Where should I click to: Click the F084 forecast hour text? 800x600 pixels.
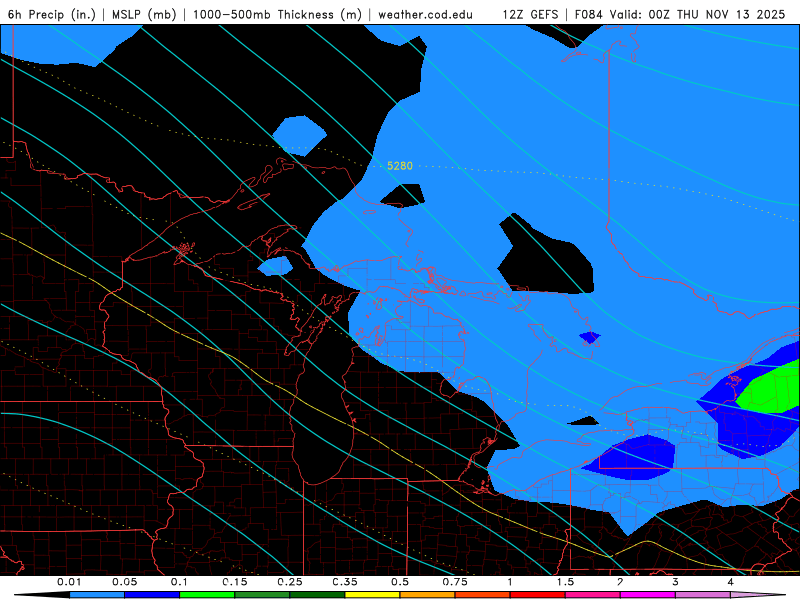589,14
